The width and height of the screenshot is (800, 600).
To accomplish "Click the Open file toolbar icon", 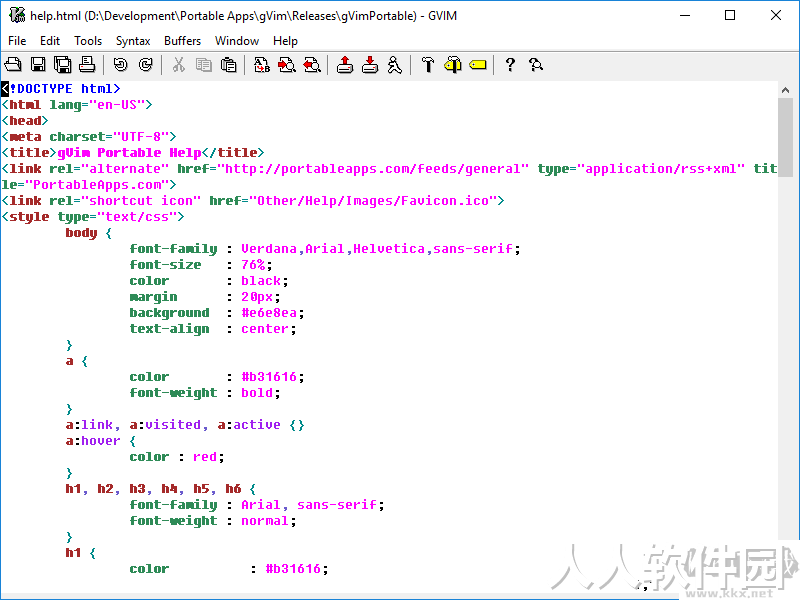I will pyautogui.click(x=13, y=65).
